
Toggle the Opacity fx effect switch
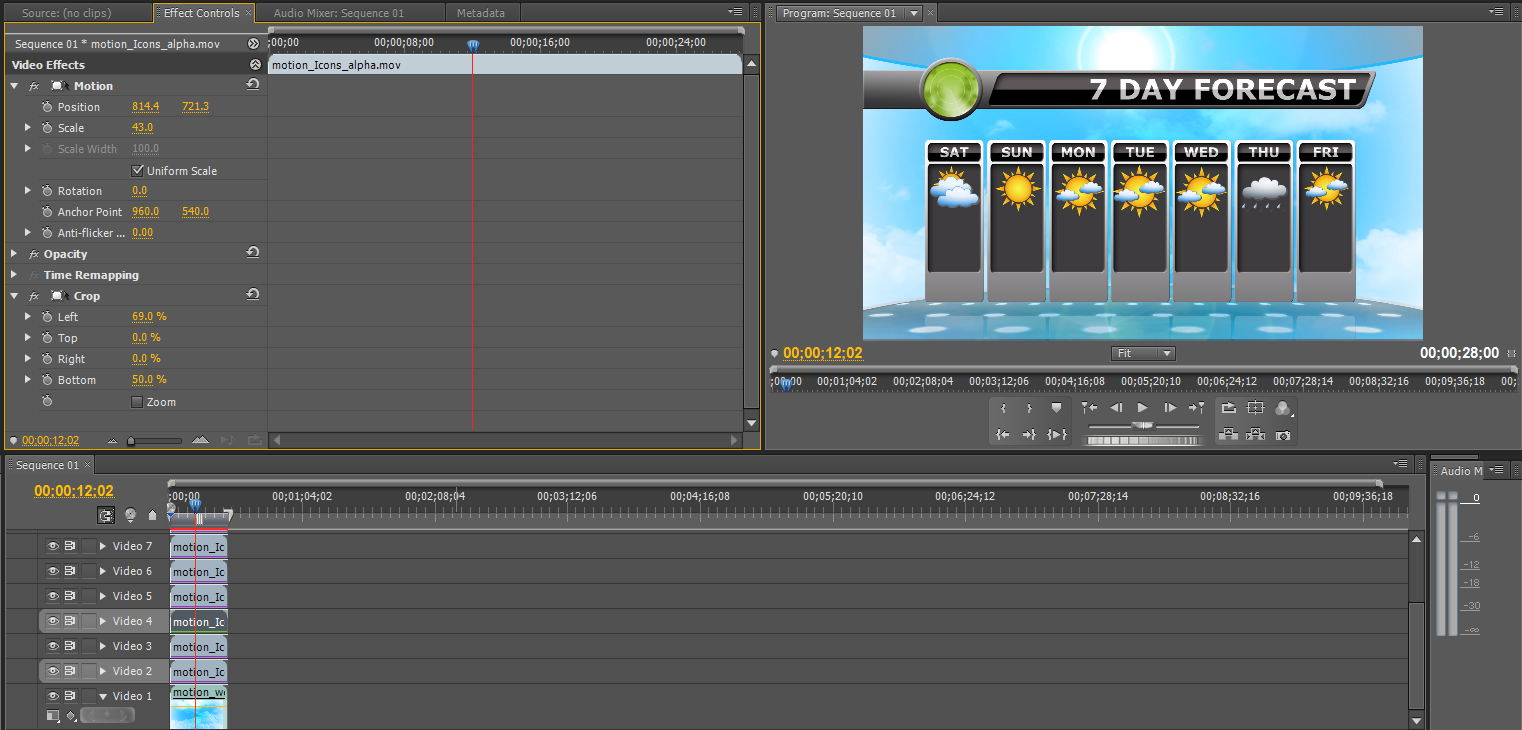[x=34, y=254]
